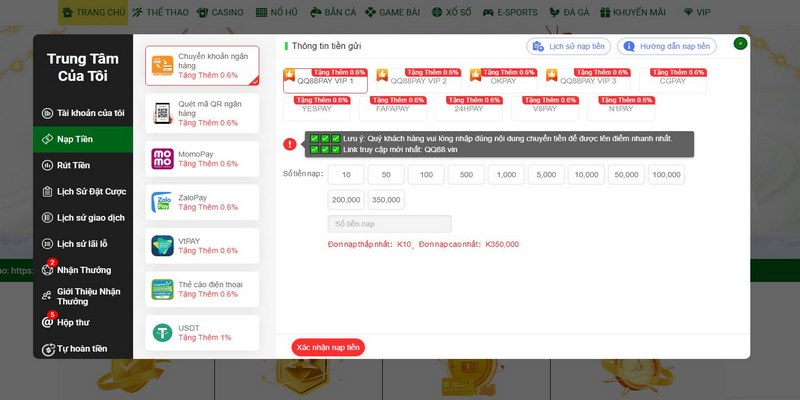
Task: Select the 24HPAY channel
Action: click(469, 109)
